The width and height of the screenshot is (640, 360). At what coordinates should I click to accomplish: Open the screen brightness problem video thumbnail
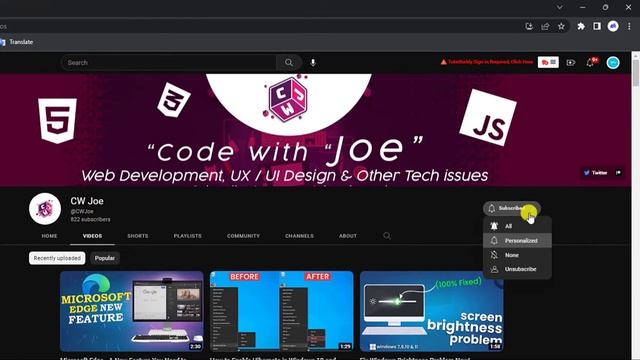pyautogui.click(x=431, y=311)
